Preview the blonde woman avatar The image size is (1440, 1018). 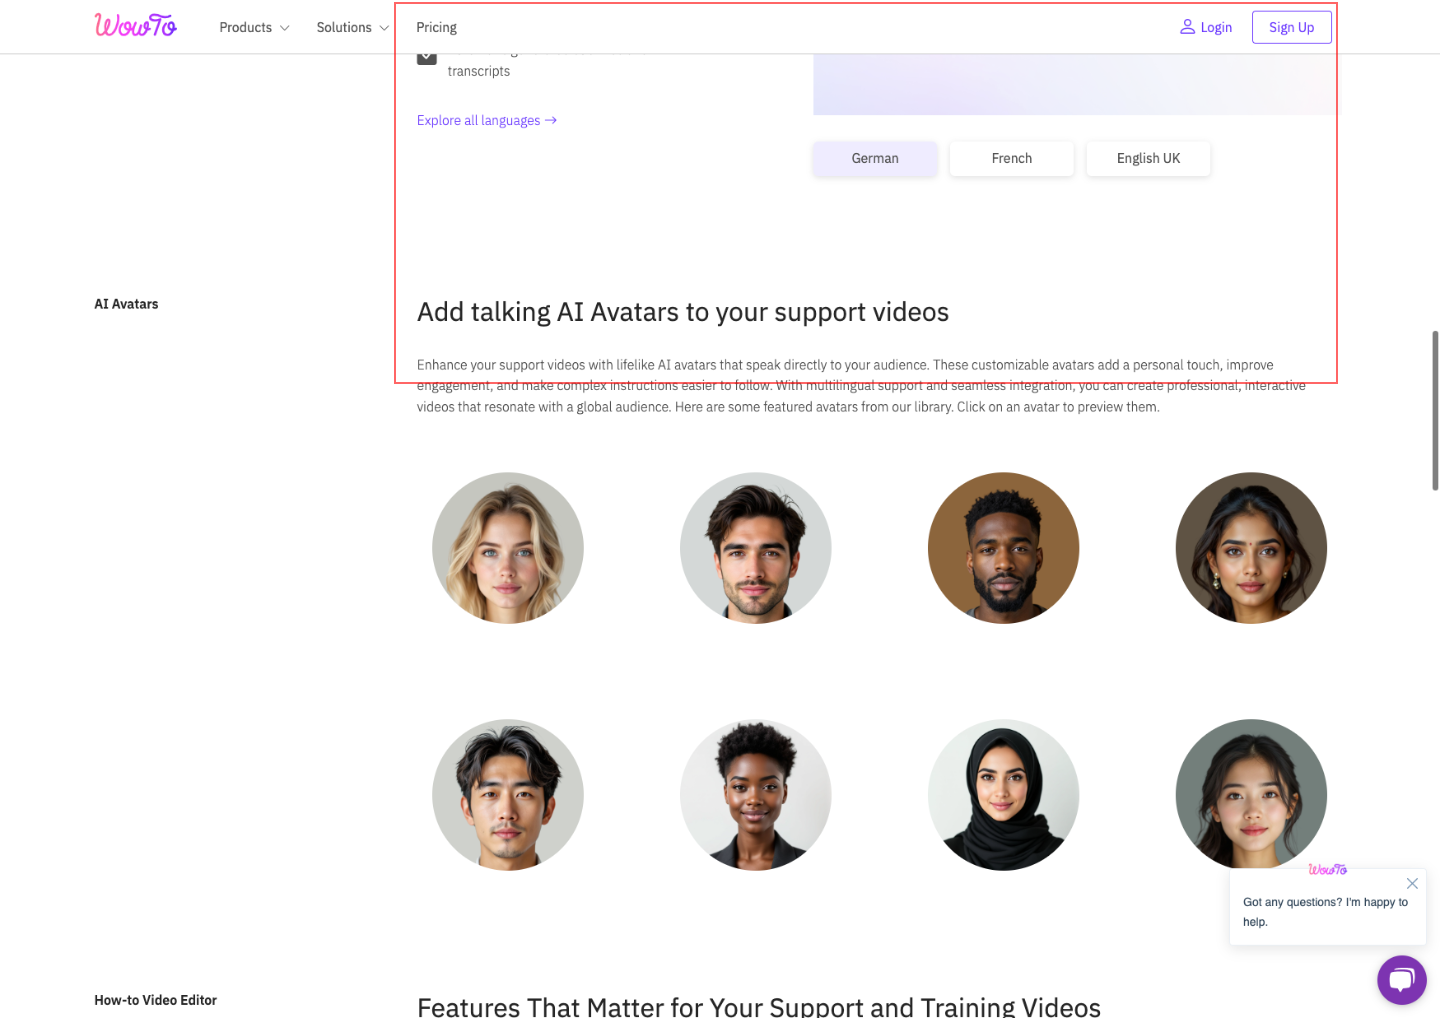point(508,548)
